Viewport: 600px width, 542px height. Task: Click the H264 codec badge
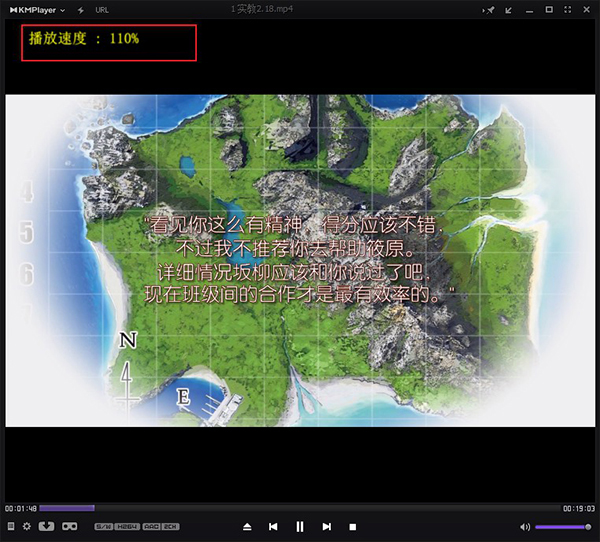tap(126, 526)
